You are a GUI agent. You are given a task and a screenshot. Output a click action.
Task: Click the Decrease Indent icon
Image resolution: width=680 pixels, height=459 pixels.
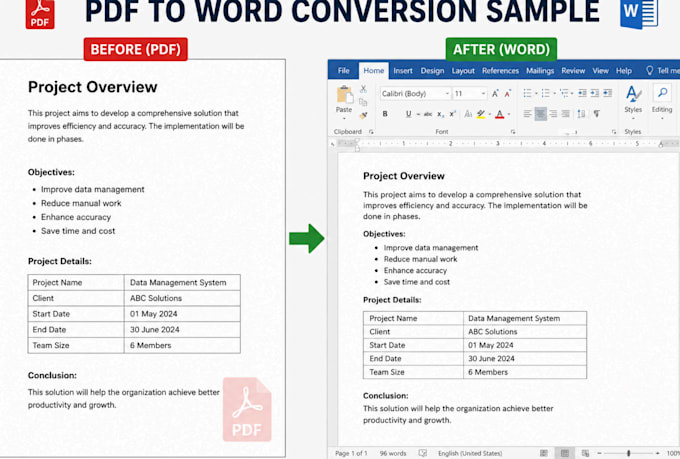582,93
